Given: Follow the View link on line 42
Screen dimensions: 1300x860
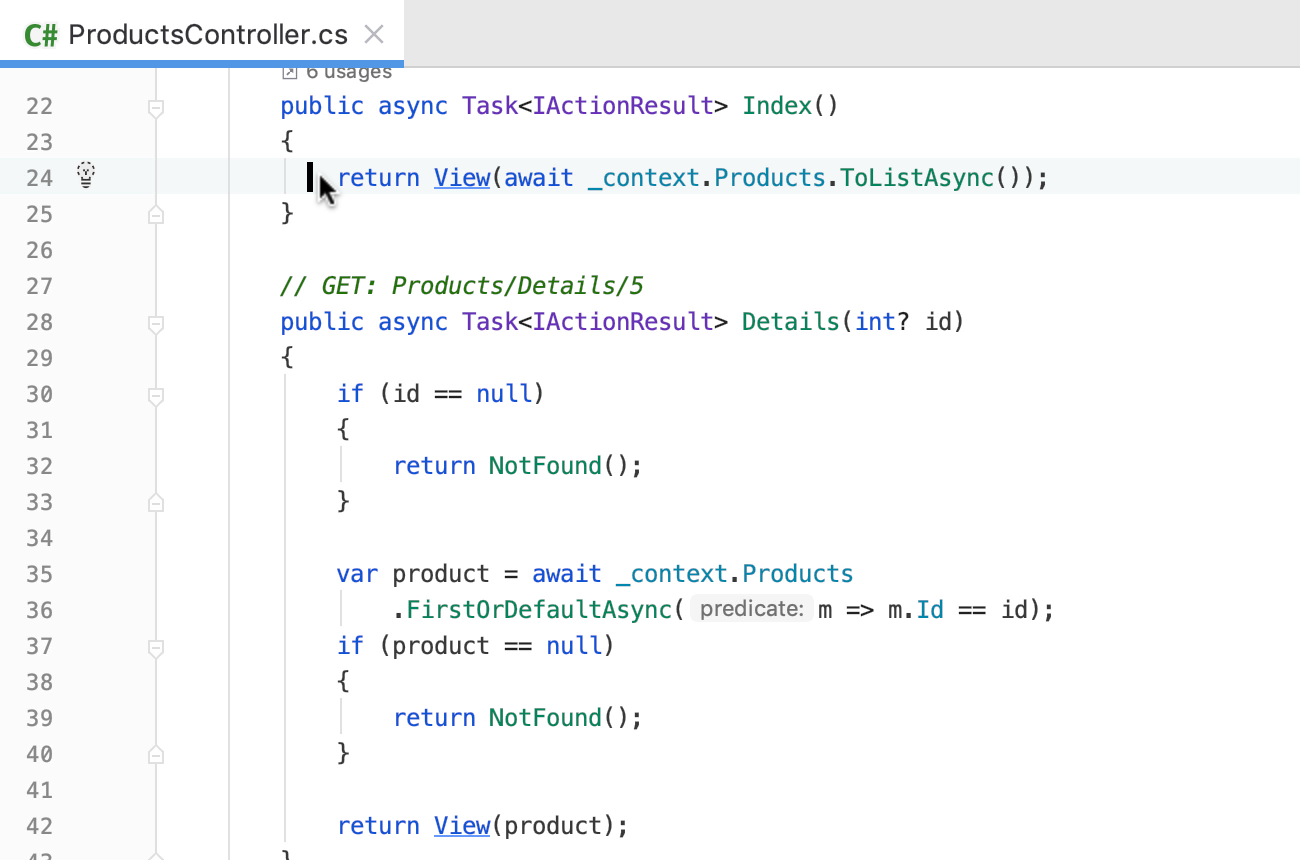Looking at the screenshot, I should click(462, 826).
